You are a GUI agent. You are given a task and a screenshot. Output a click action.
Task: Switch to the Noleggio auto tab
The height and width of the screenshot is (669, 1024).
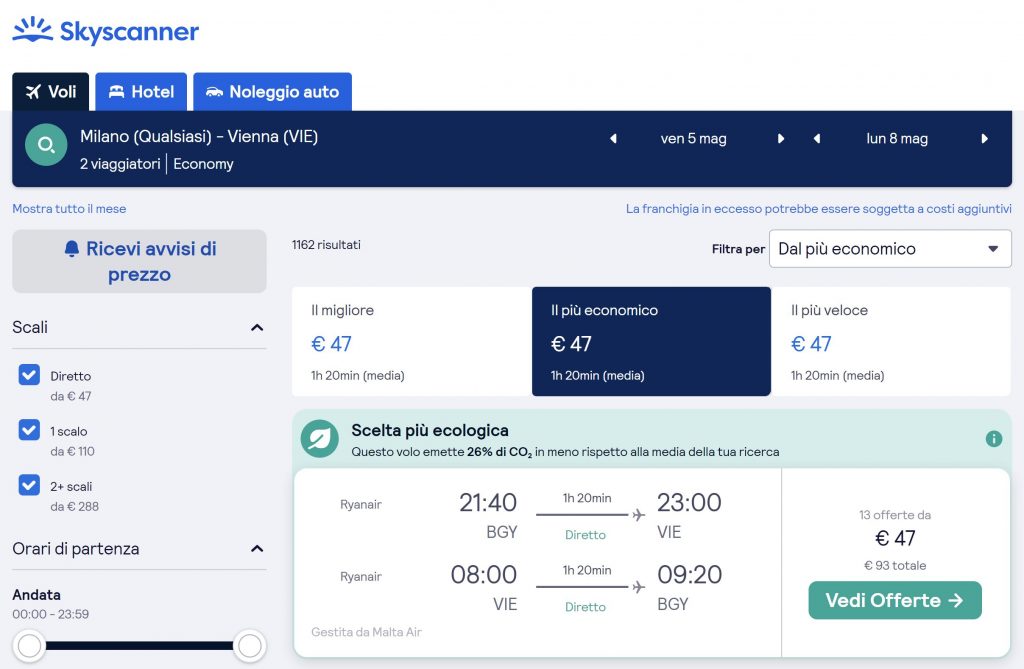[x=272, y=92]
